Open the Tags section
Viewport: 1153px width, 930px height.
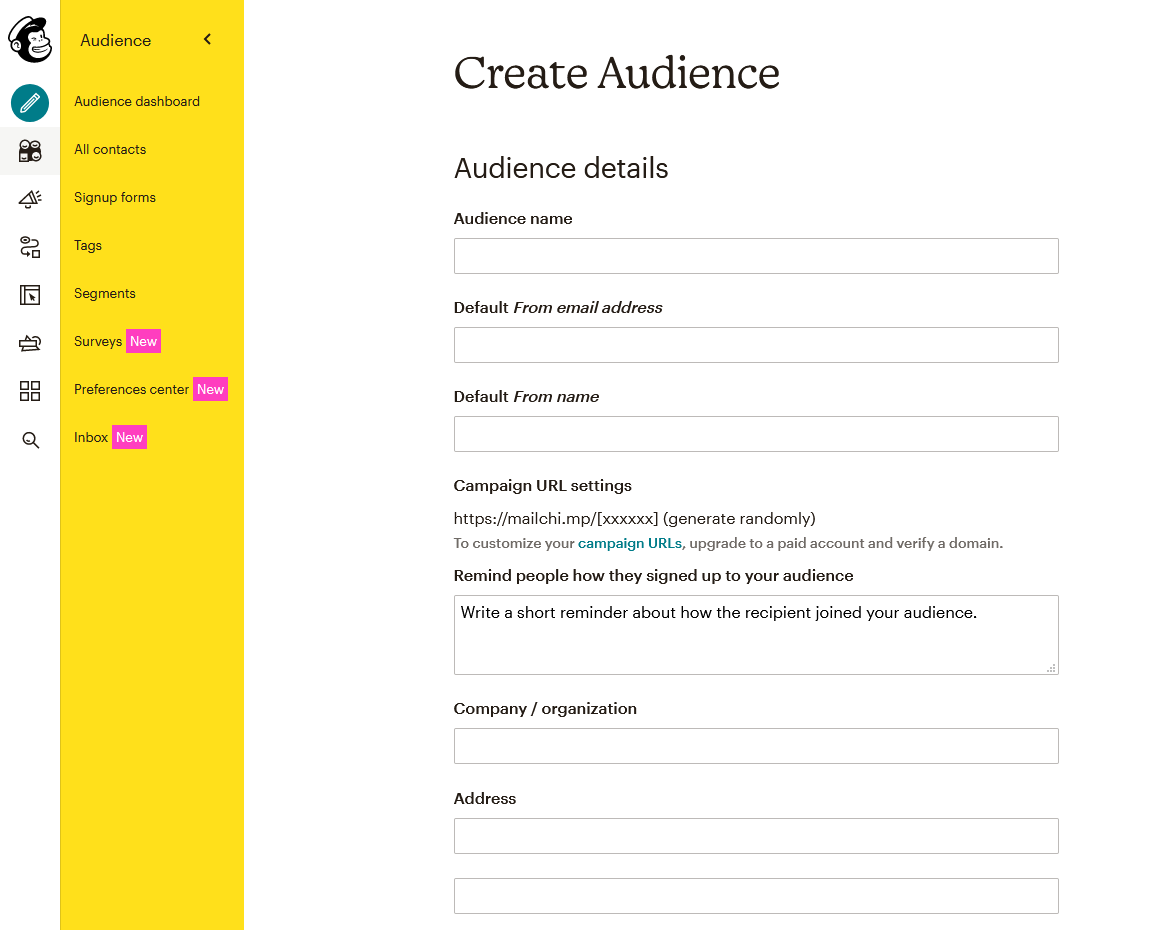tap(87, 245)
